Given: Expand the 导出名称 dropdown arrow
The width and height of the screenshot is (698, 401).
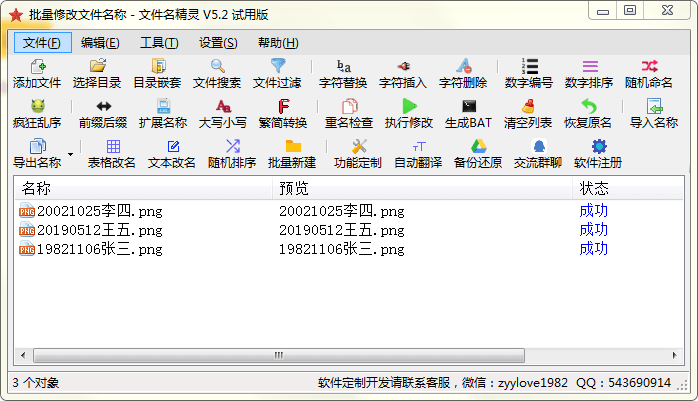Looking at the screenshot, I should click(x=70, y=154).
